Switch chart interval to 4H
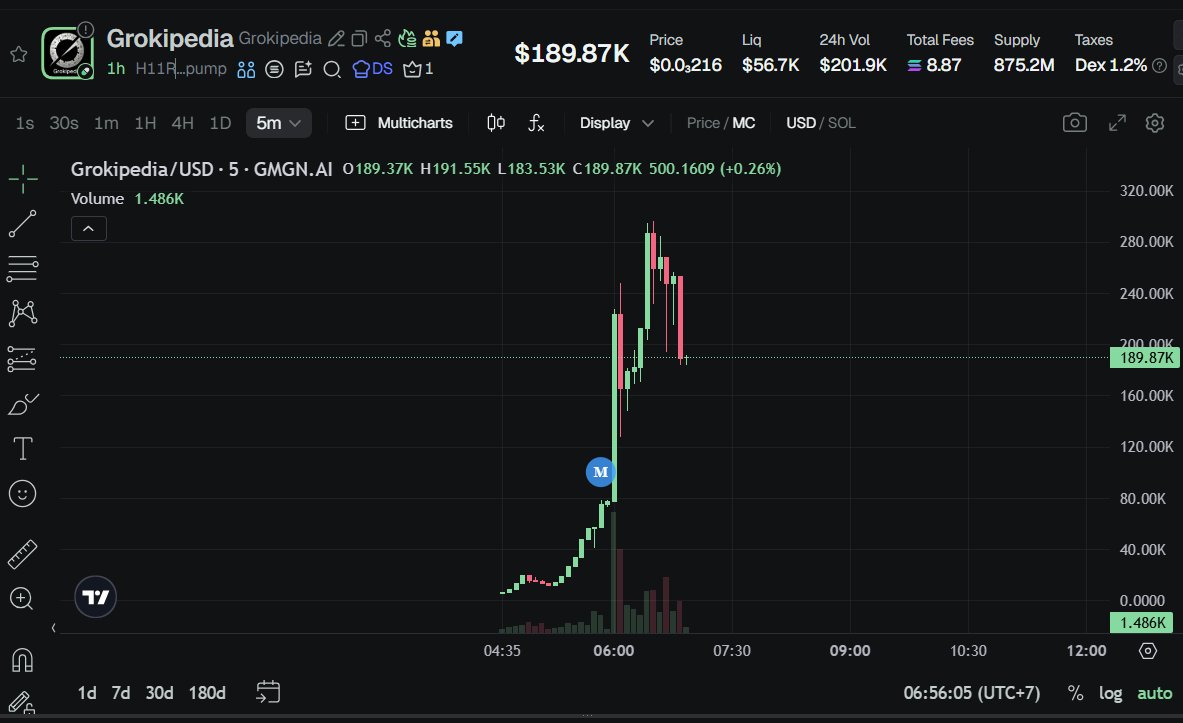This screenshot has width=1183, height=723. (x=183, y=123)
